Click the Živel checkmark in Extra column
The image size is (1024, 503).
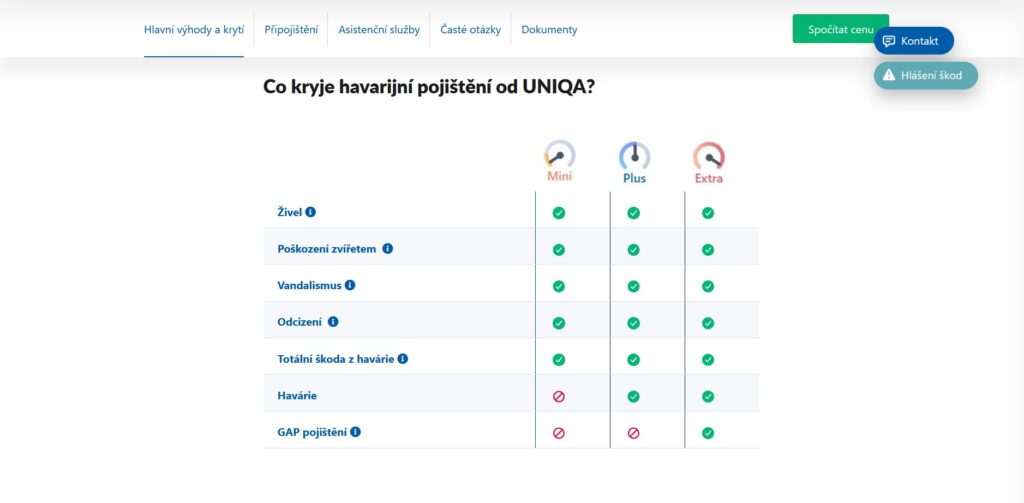click(708, 213)
